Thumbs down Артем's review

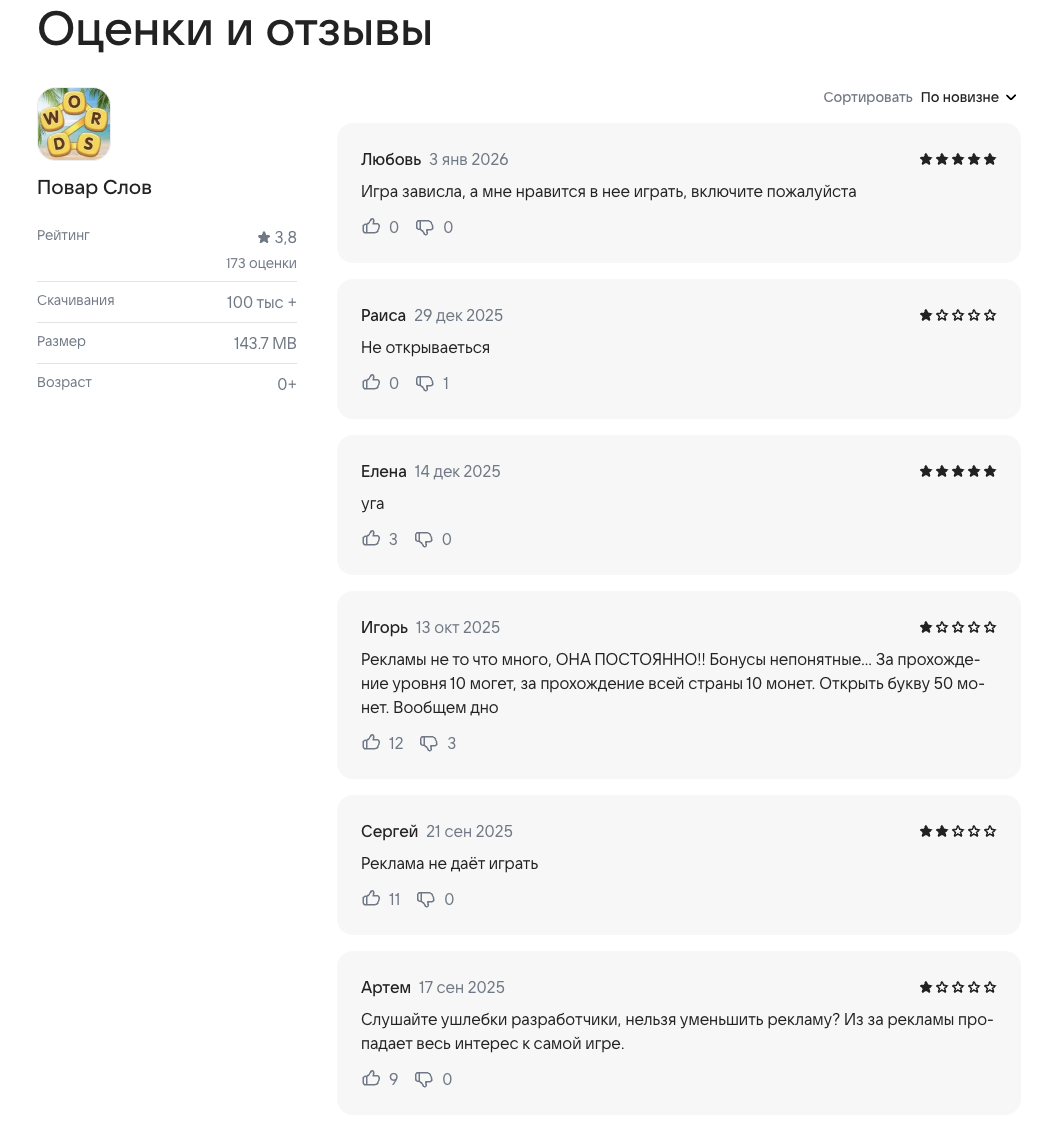424,1079
